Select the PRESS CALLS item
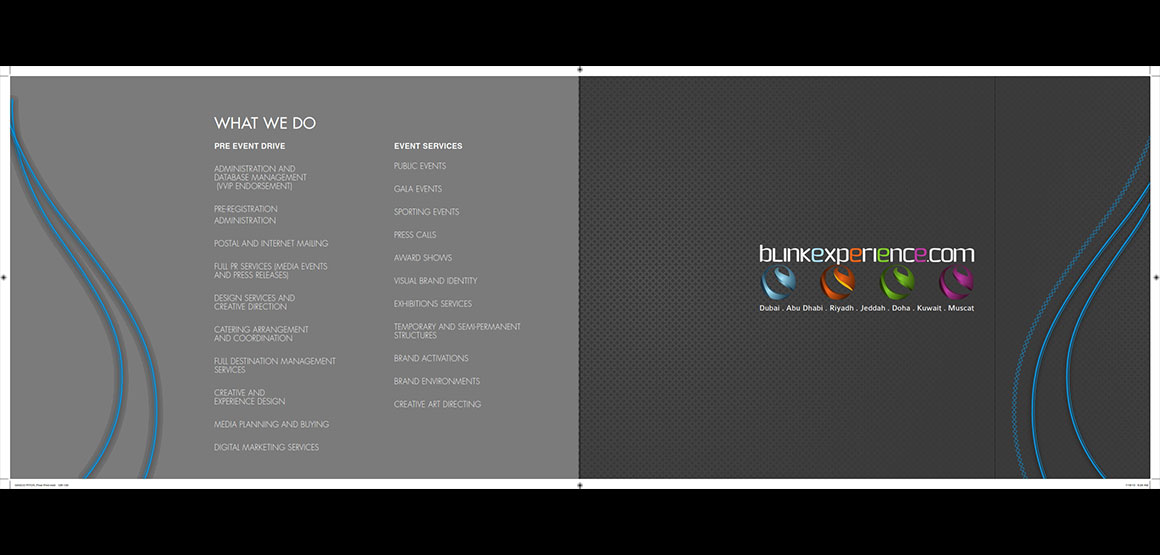 click(415, 235)
